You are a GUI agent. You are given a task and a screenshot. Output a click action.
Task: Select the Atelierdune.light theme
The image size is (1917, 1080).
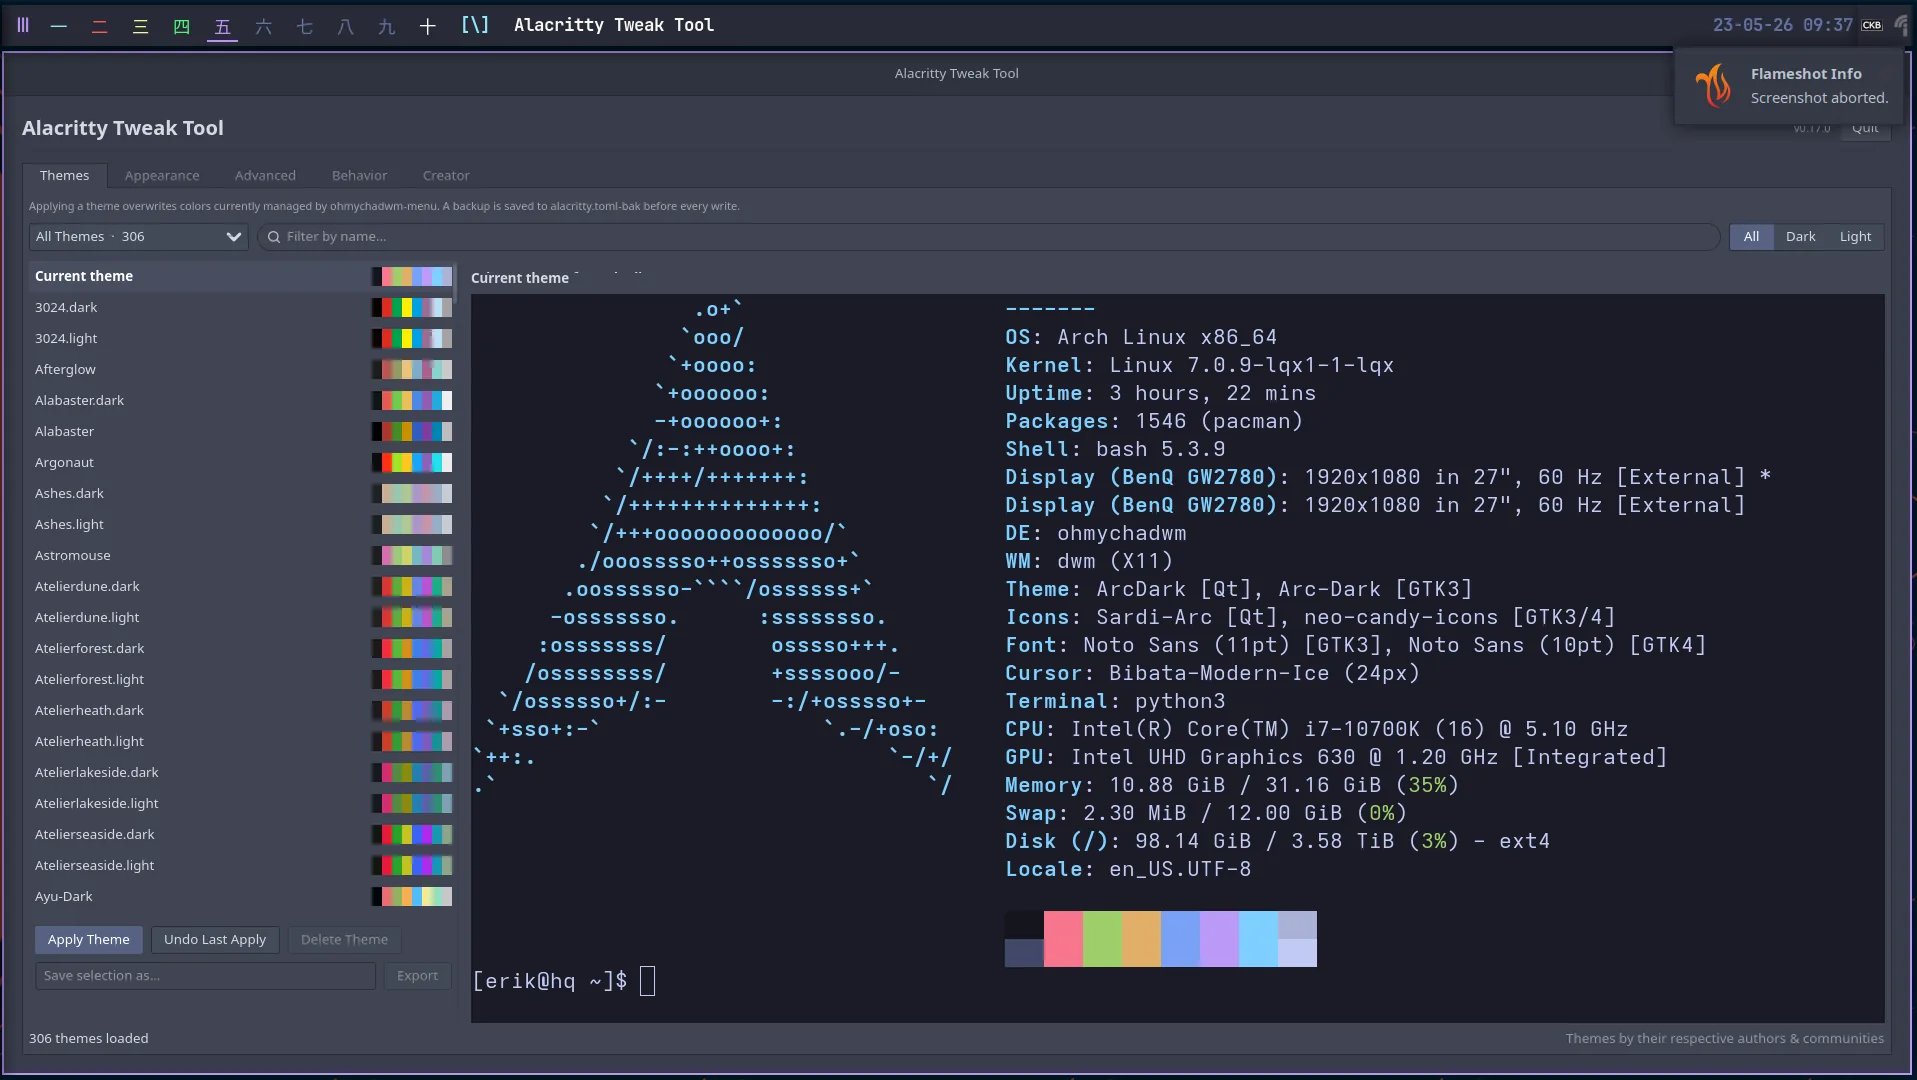[x=242, y=617]
